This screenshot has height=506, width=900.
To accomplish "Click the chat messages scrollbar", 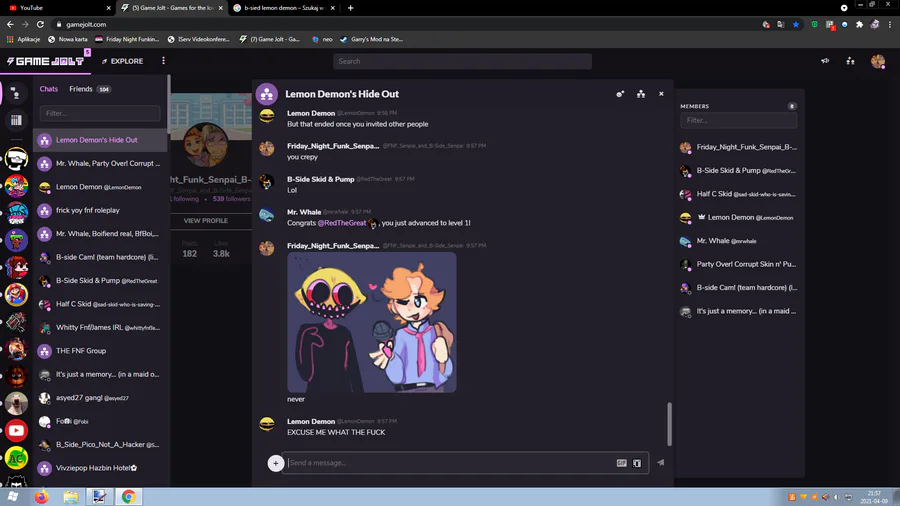I will coord(669,424).
